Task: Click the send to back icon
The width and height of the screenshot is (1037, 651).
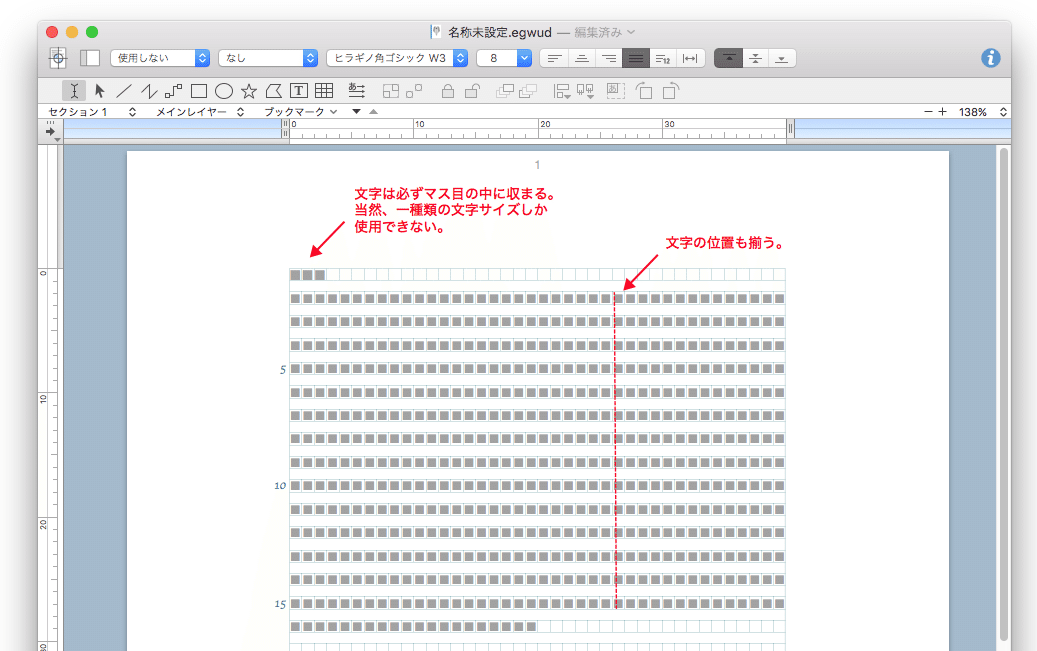Action: [528, 91]
